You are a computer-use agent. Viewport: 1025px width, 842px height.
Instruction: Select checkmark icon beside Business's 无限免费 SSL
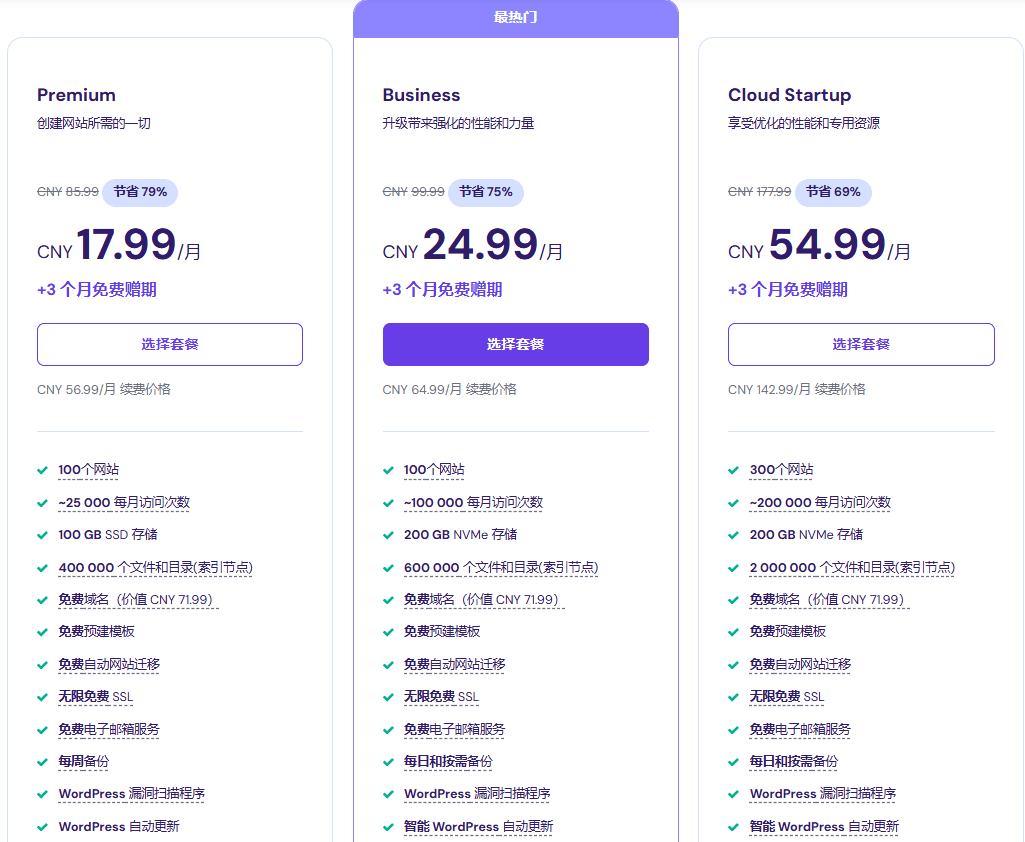tap(388, 697)
